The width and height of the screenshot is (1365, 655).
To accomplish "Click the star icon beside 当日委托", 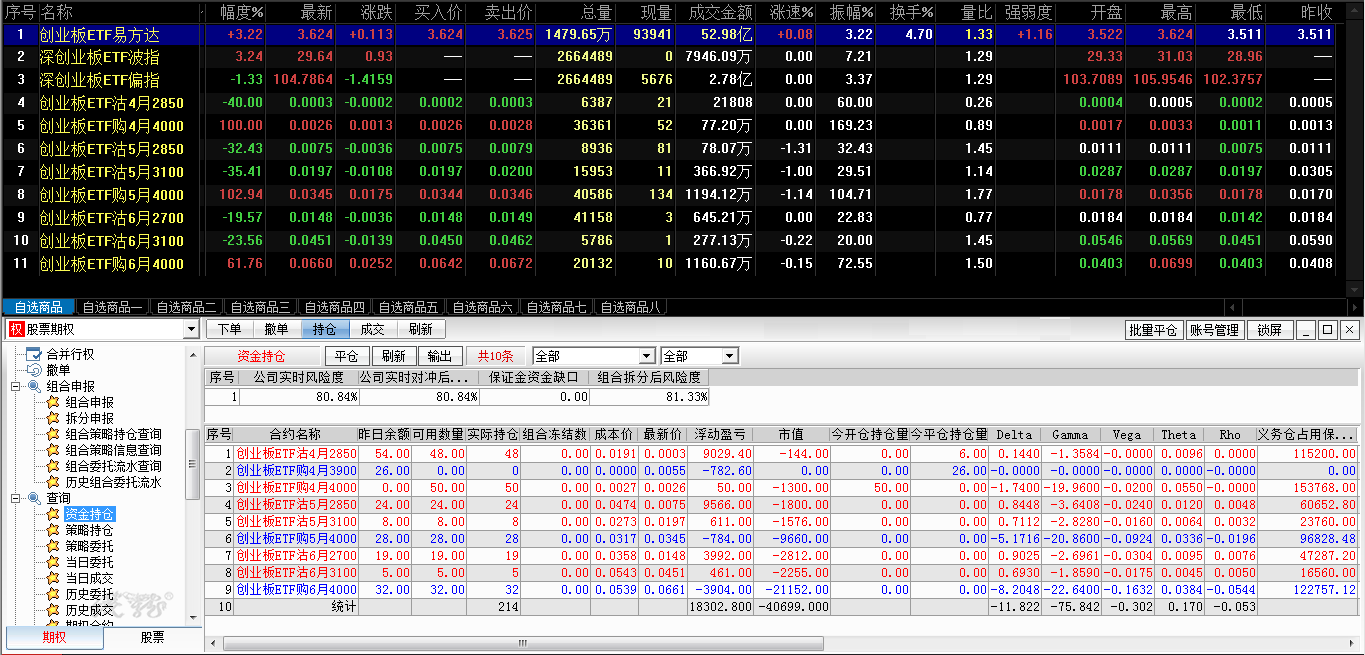I will 53,562.
